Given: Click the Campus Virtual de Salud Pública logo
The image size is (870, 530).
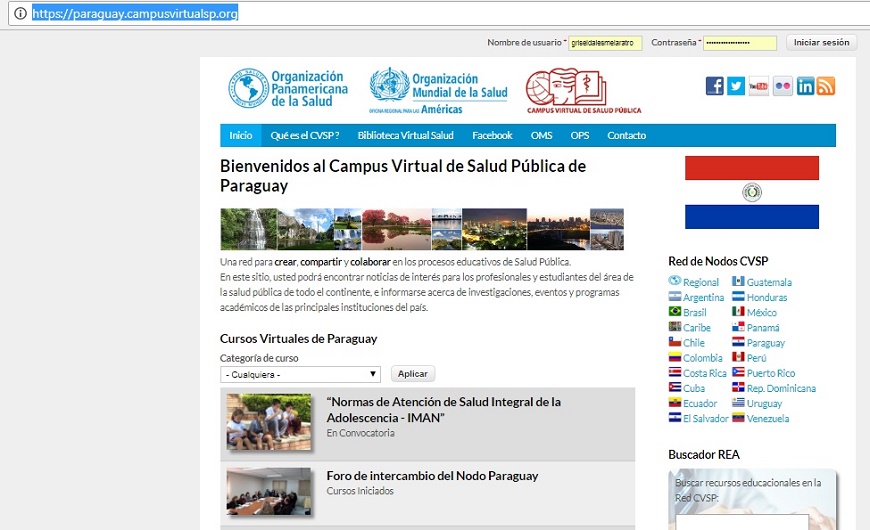Looking at the screenshot, I should tap(583, 91).
